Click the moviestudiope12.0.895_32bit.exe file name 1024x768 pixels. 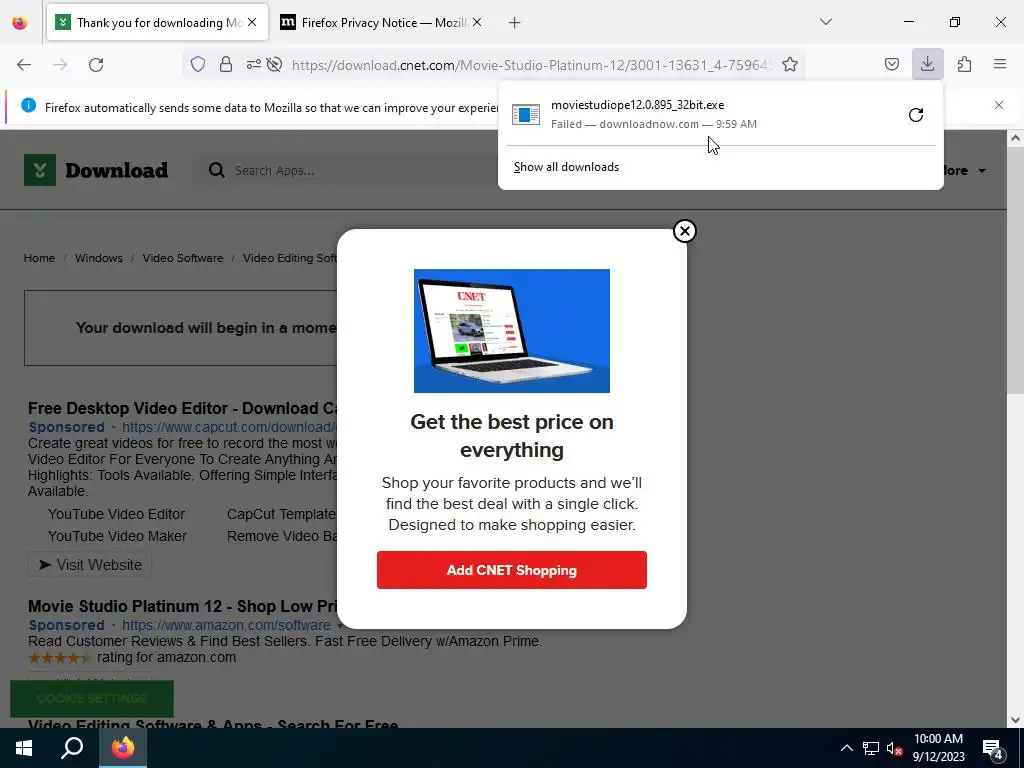637,105
